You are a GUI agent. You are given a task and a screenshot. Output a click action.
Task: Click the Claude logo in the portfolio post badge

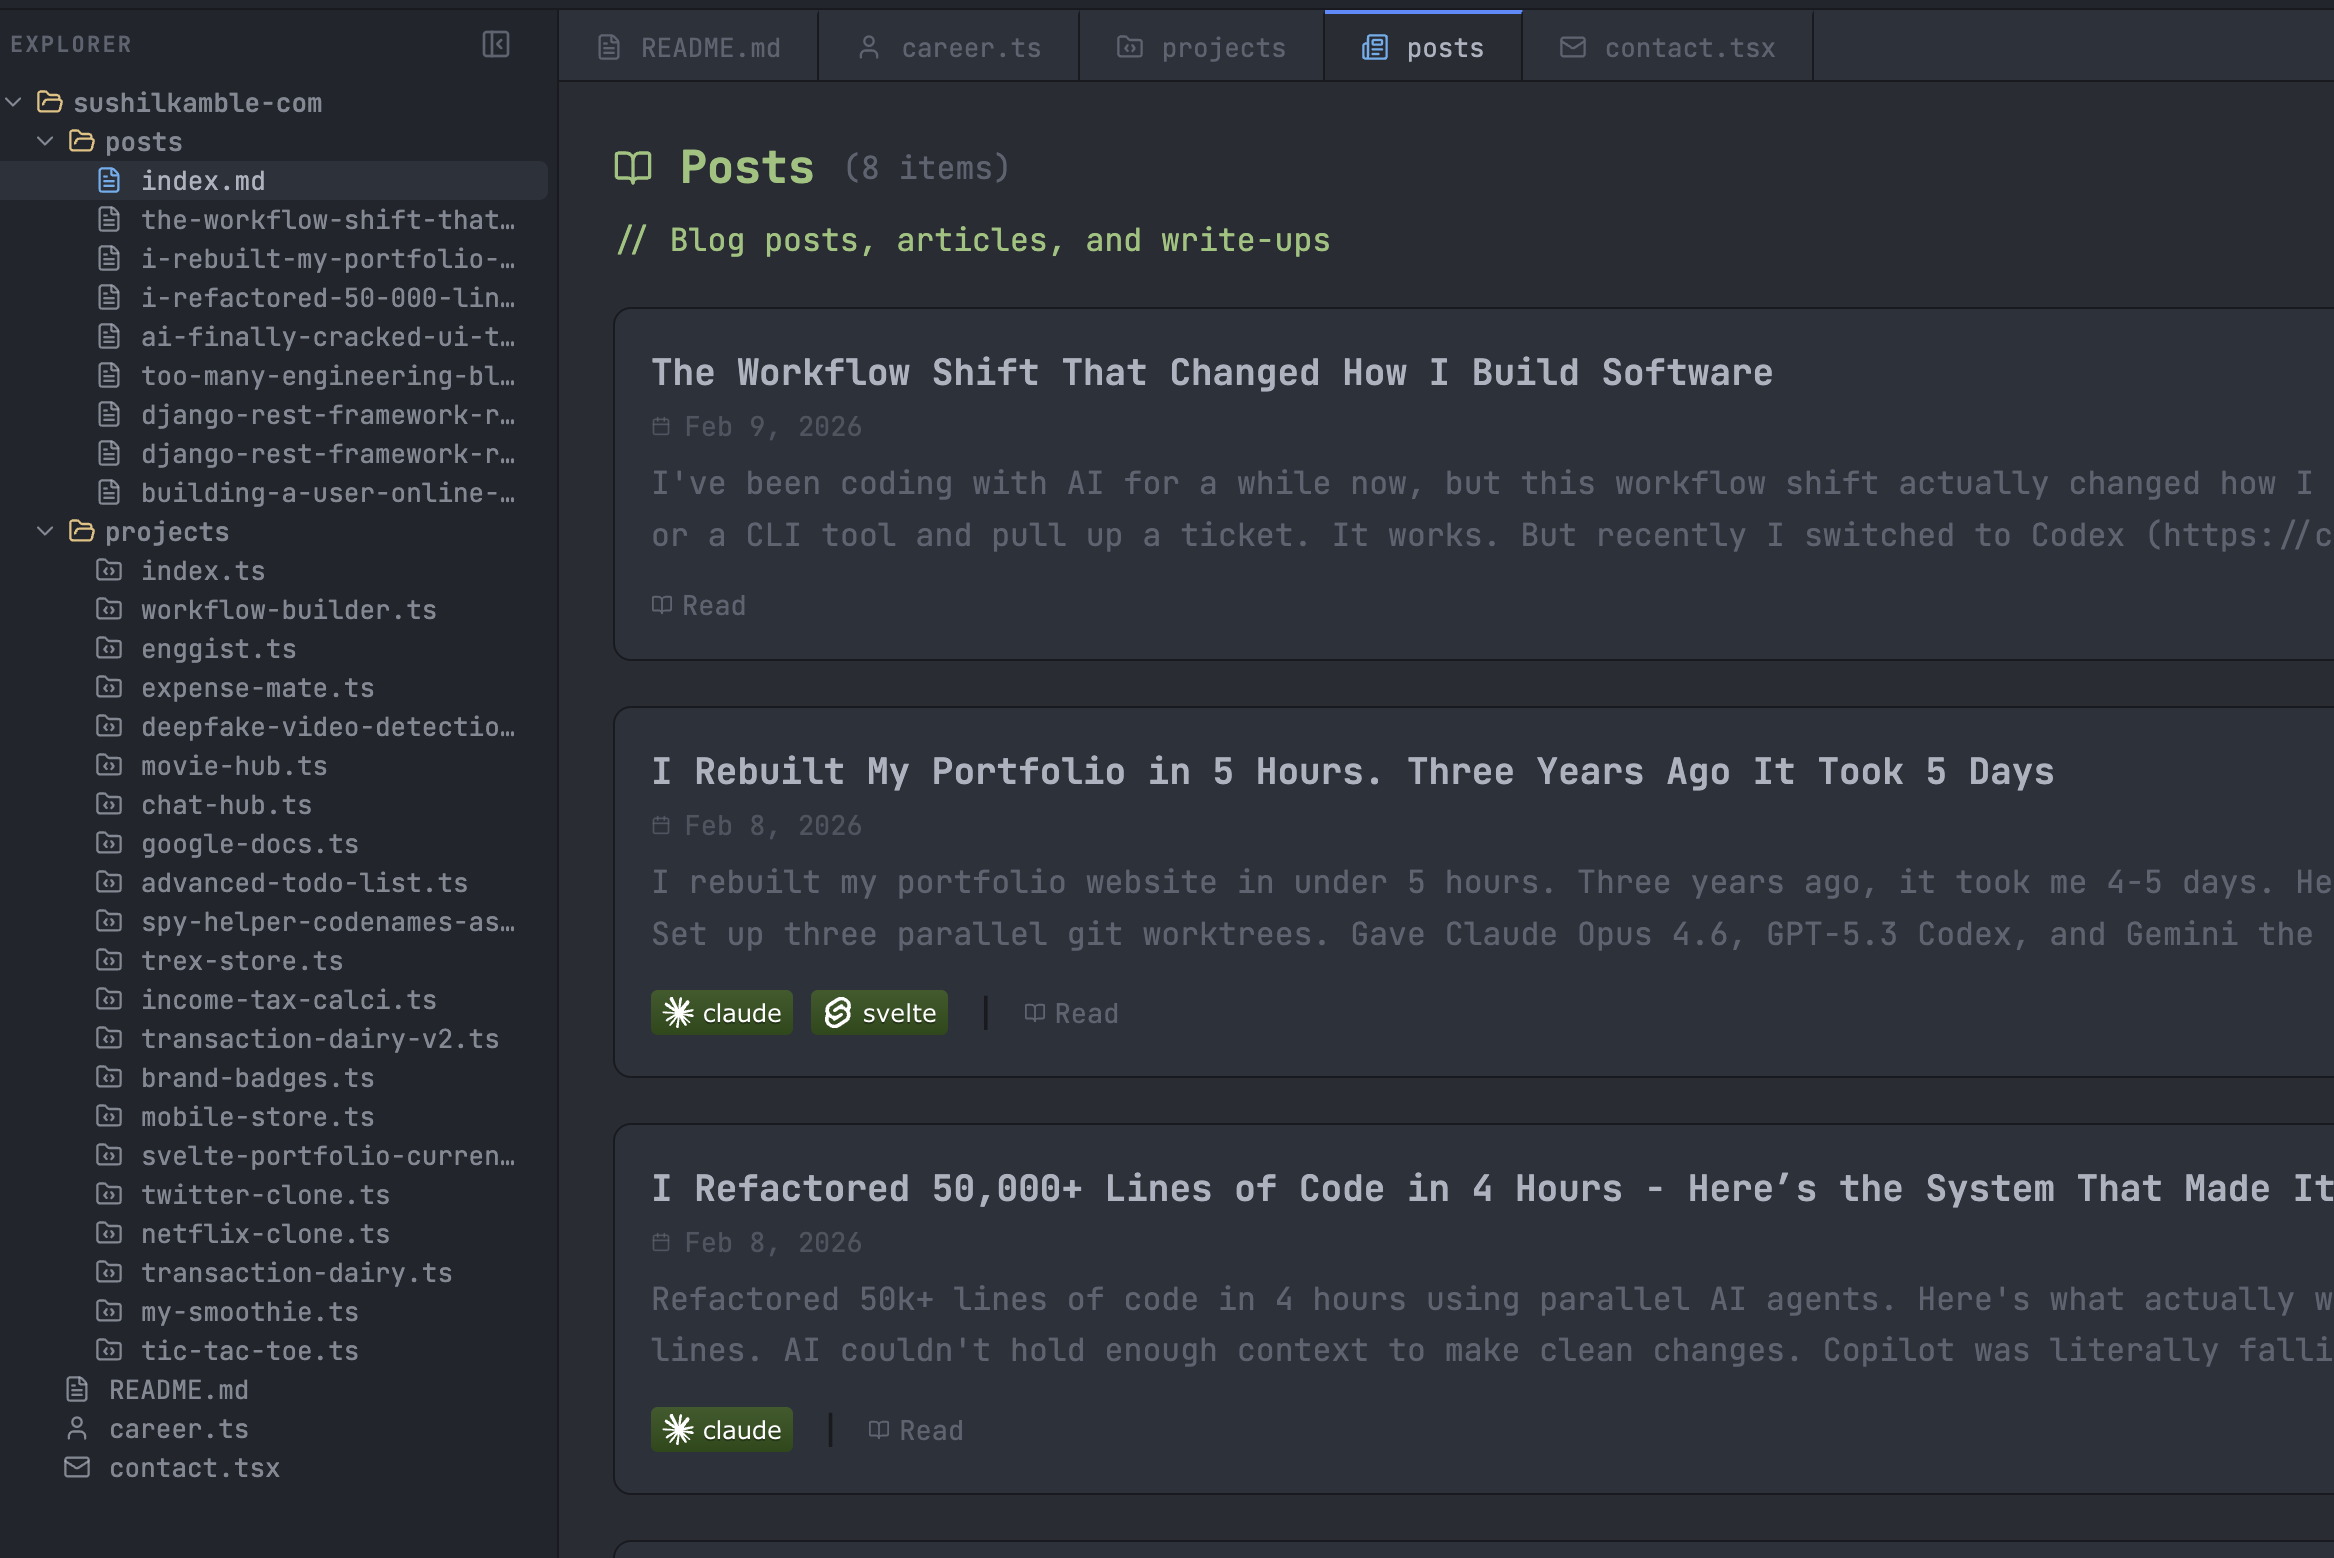(x=678, y=1012)
